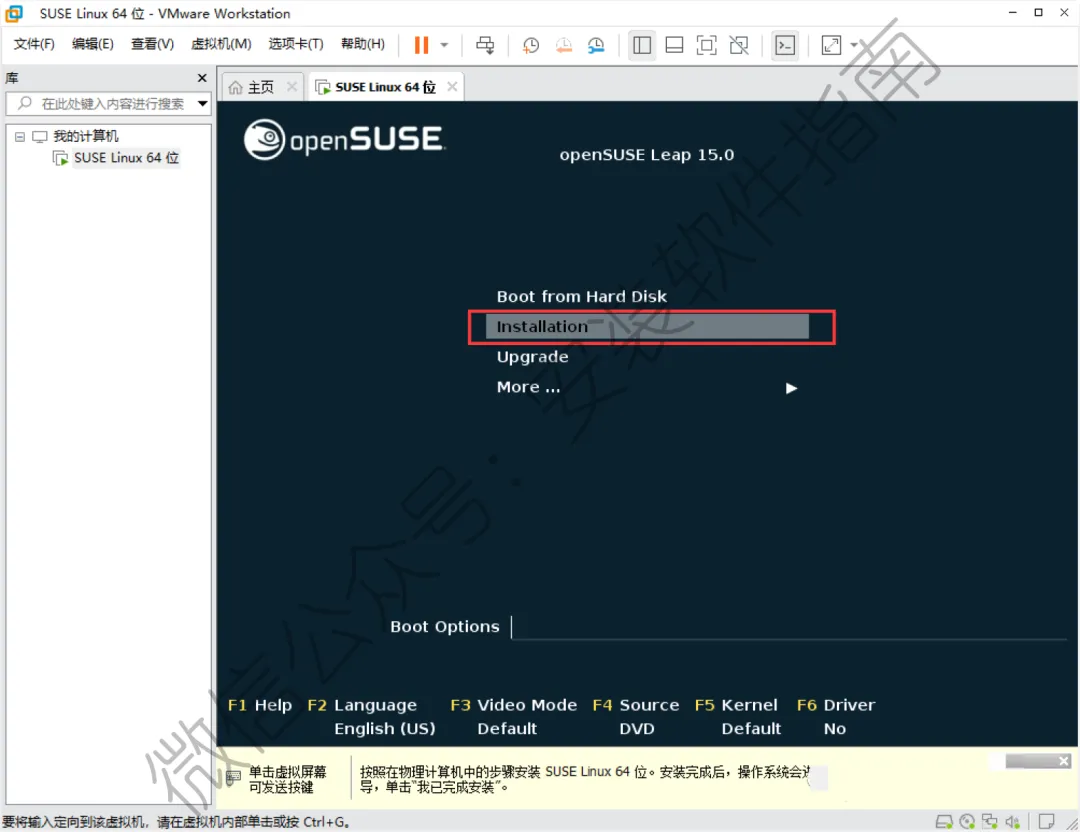Click the F4 Source option
1080x832 pixels.
click(x=635, y=705)
